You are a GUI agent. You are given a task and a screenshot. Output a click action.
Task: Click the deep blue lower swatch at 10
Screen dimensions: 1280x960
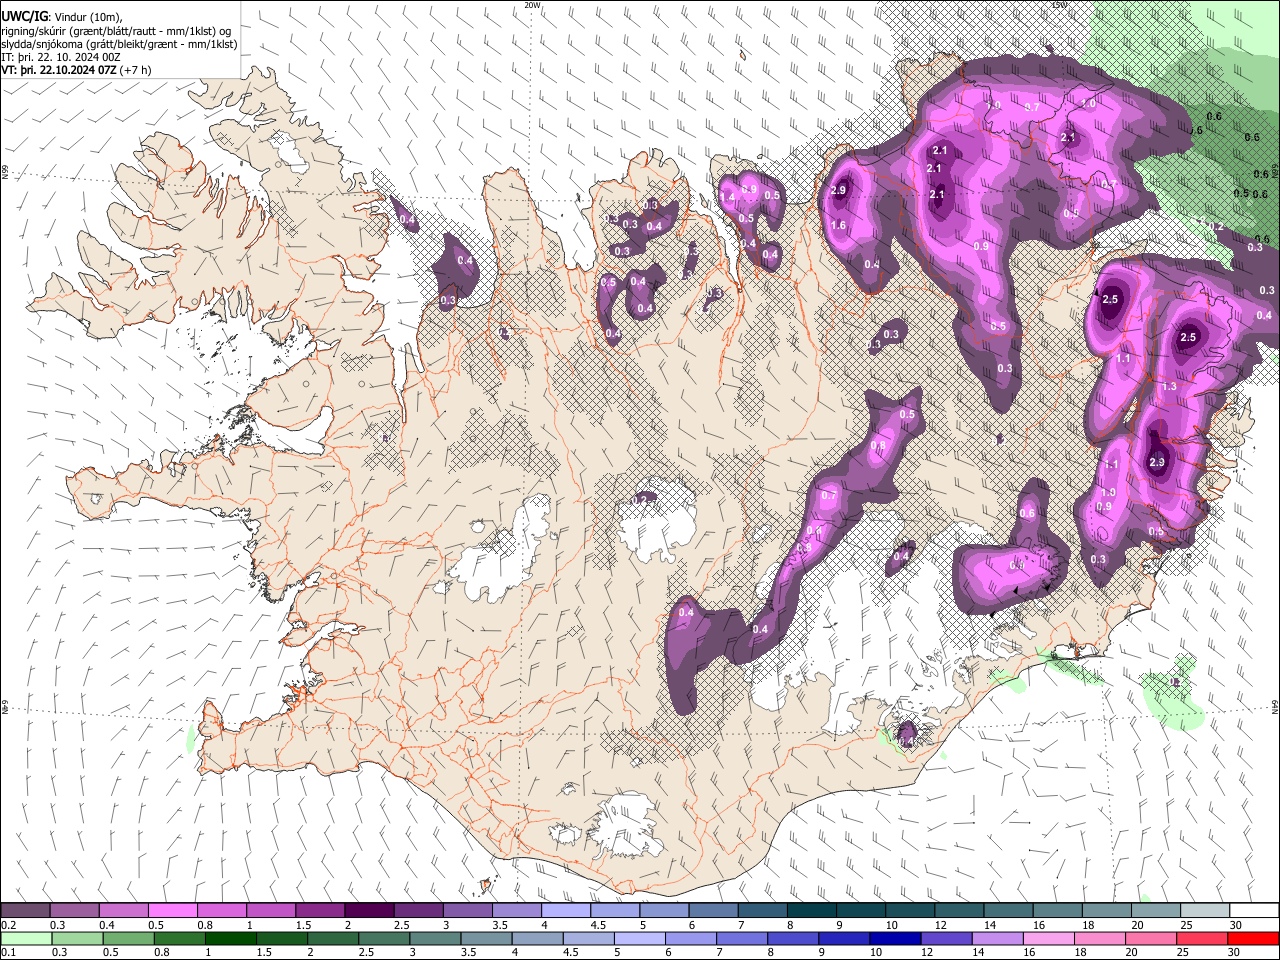894,938
